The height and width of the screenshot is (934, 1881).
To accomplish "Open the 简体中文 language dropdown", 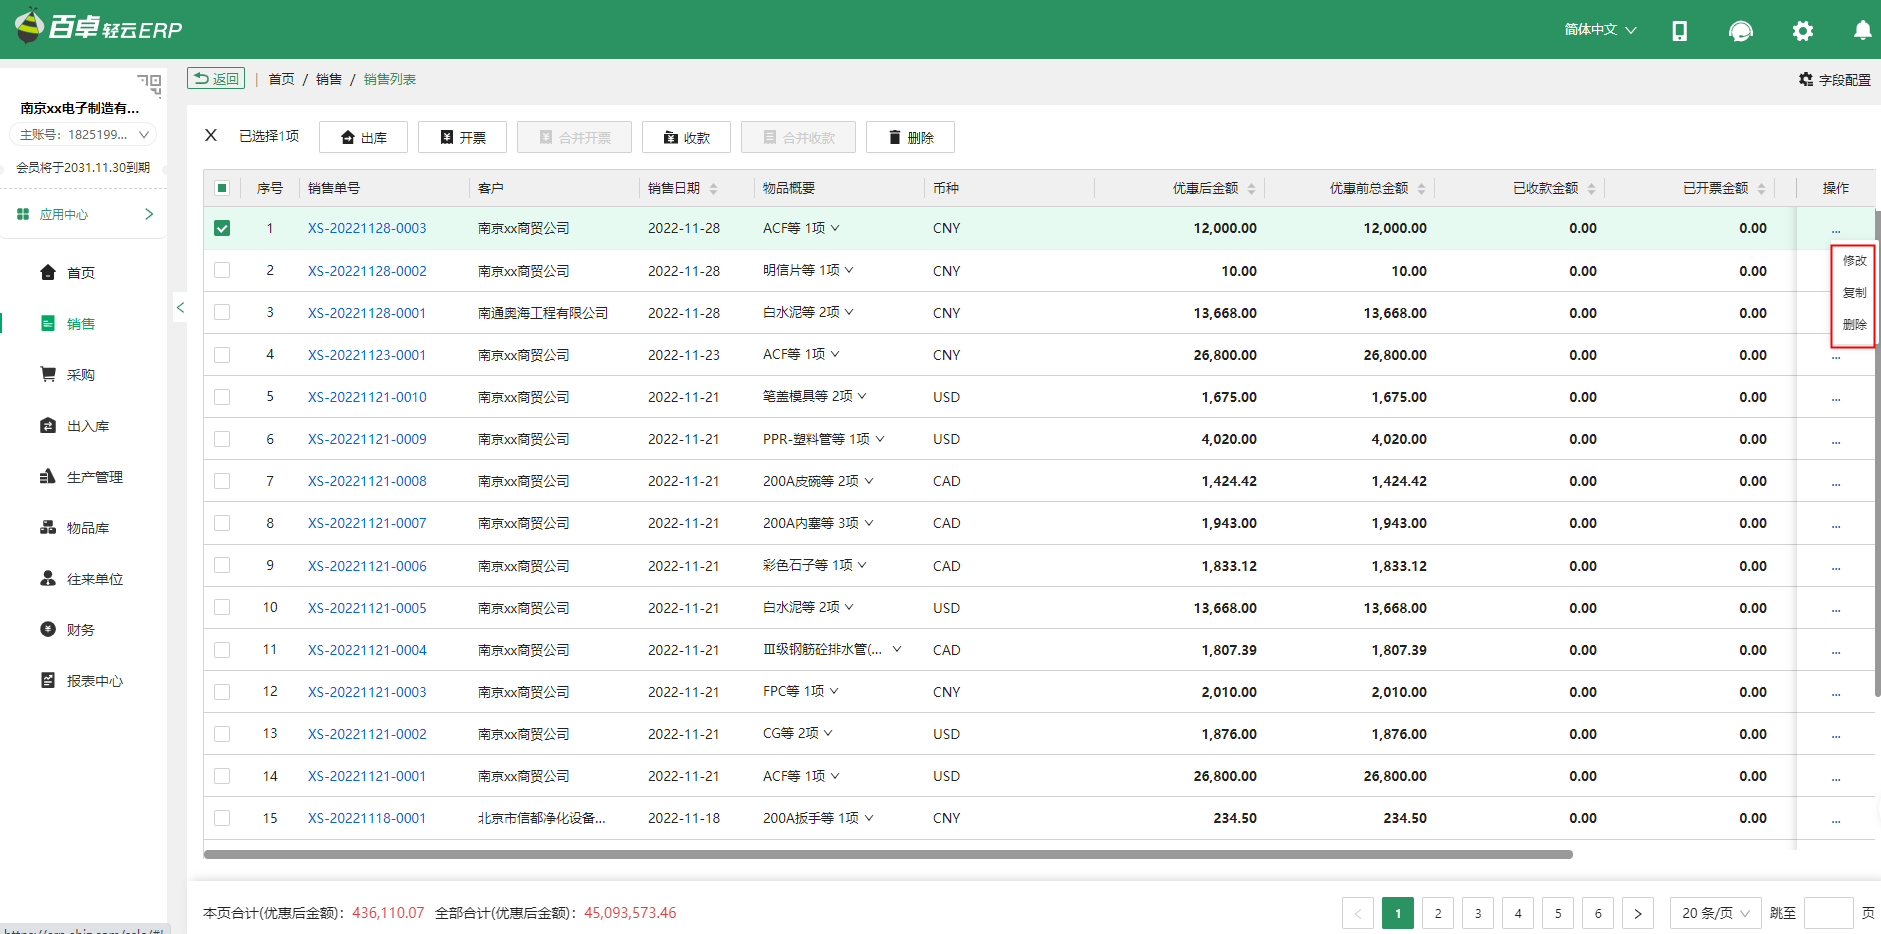I will (x=1600, y=30).
